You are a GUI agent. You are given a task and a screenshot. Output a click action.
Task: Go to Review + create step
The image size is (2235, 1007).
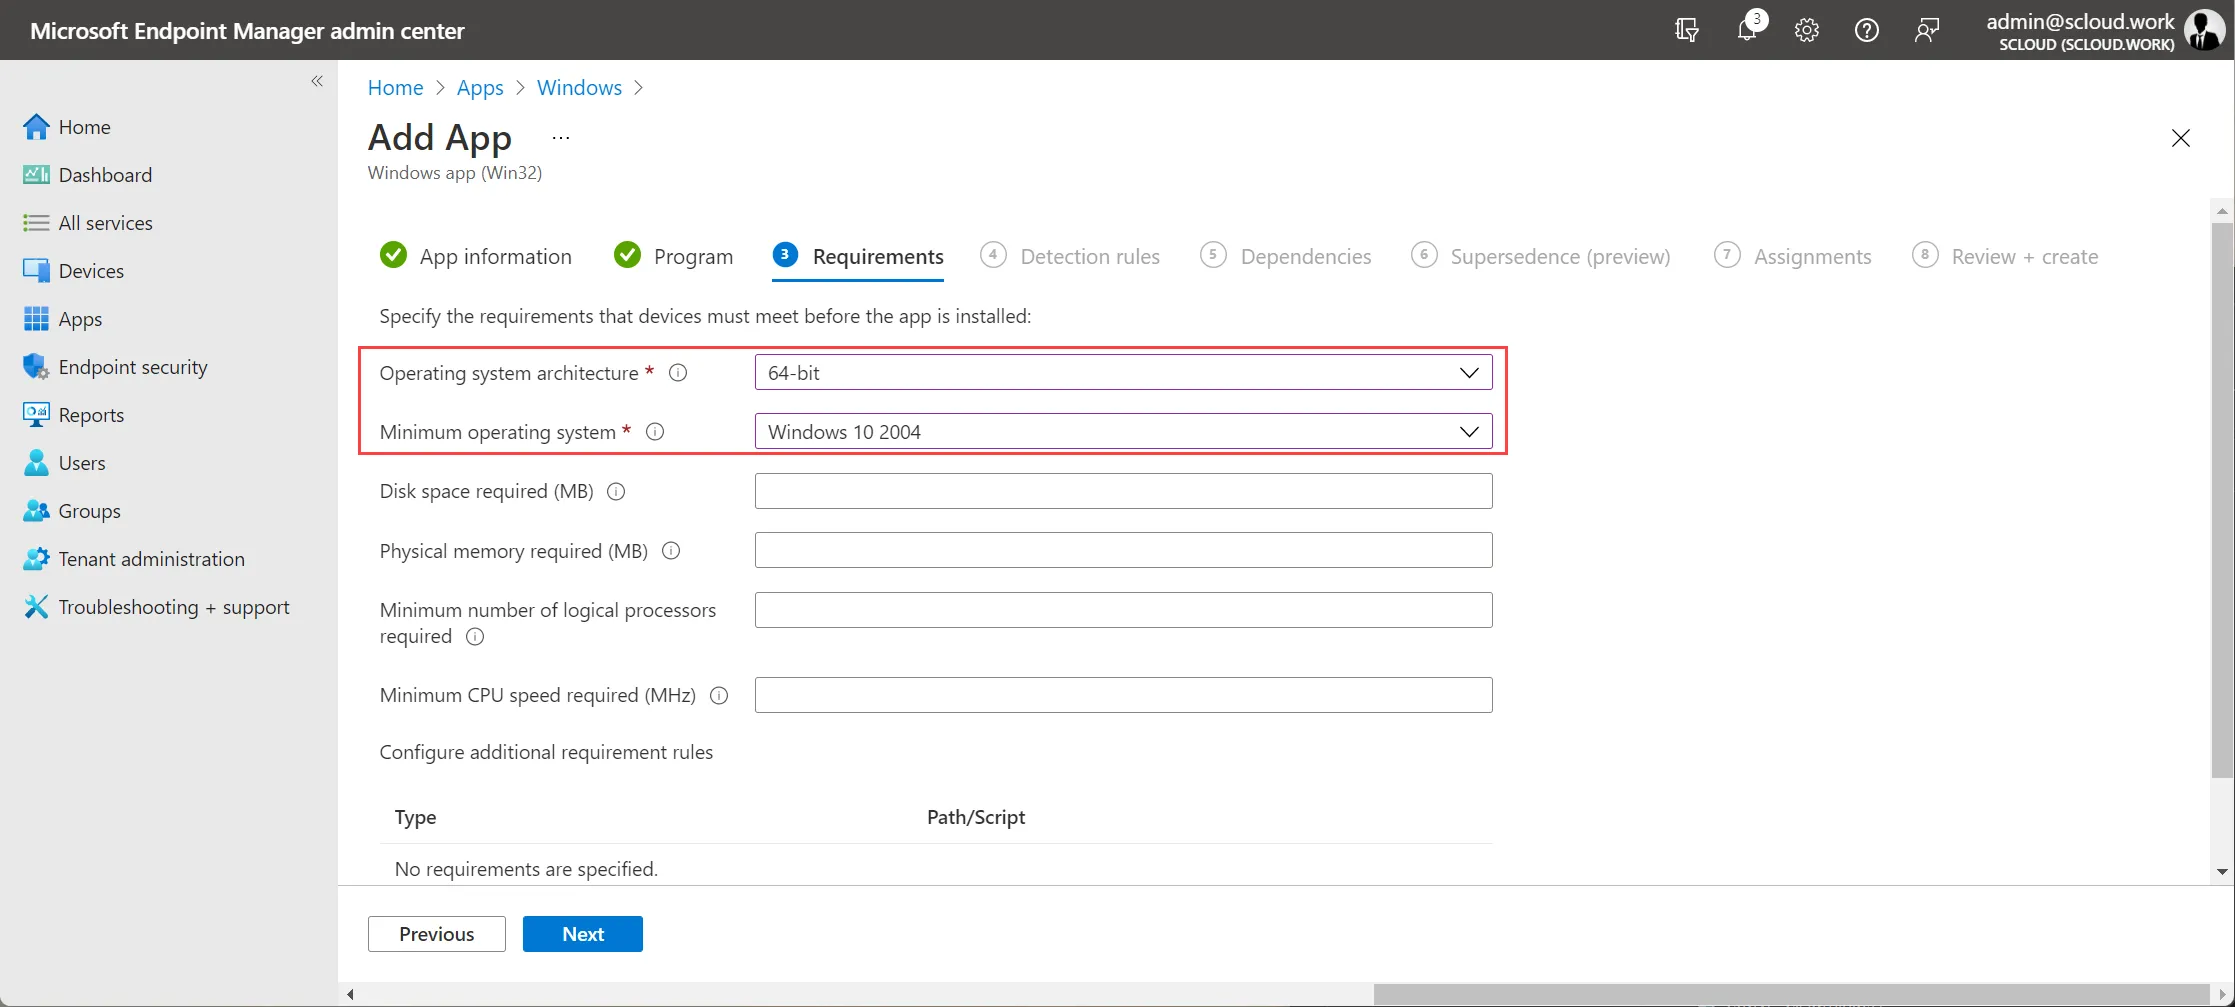tap(2005, 257)
